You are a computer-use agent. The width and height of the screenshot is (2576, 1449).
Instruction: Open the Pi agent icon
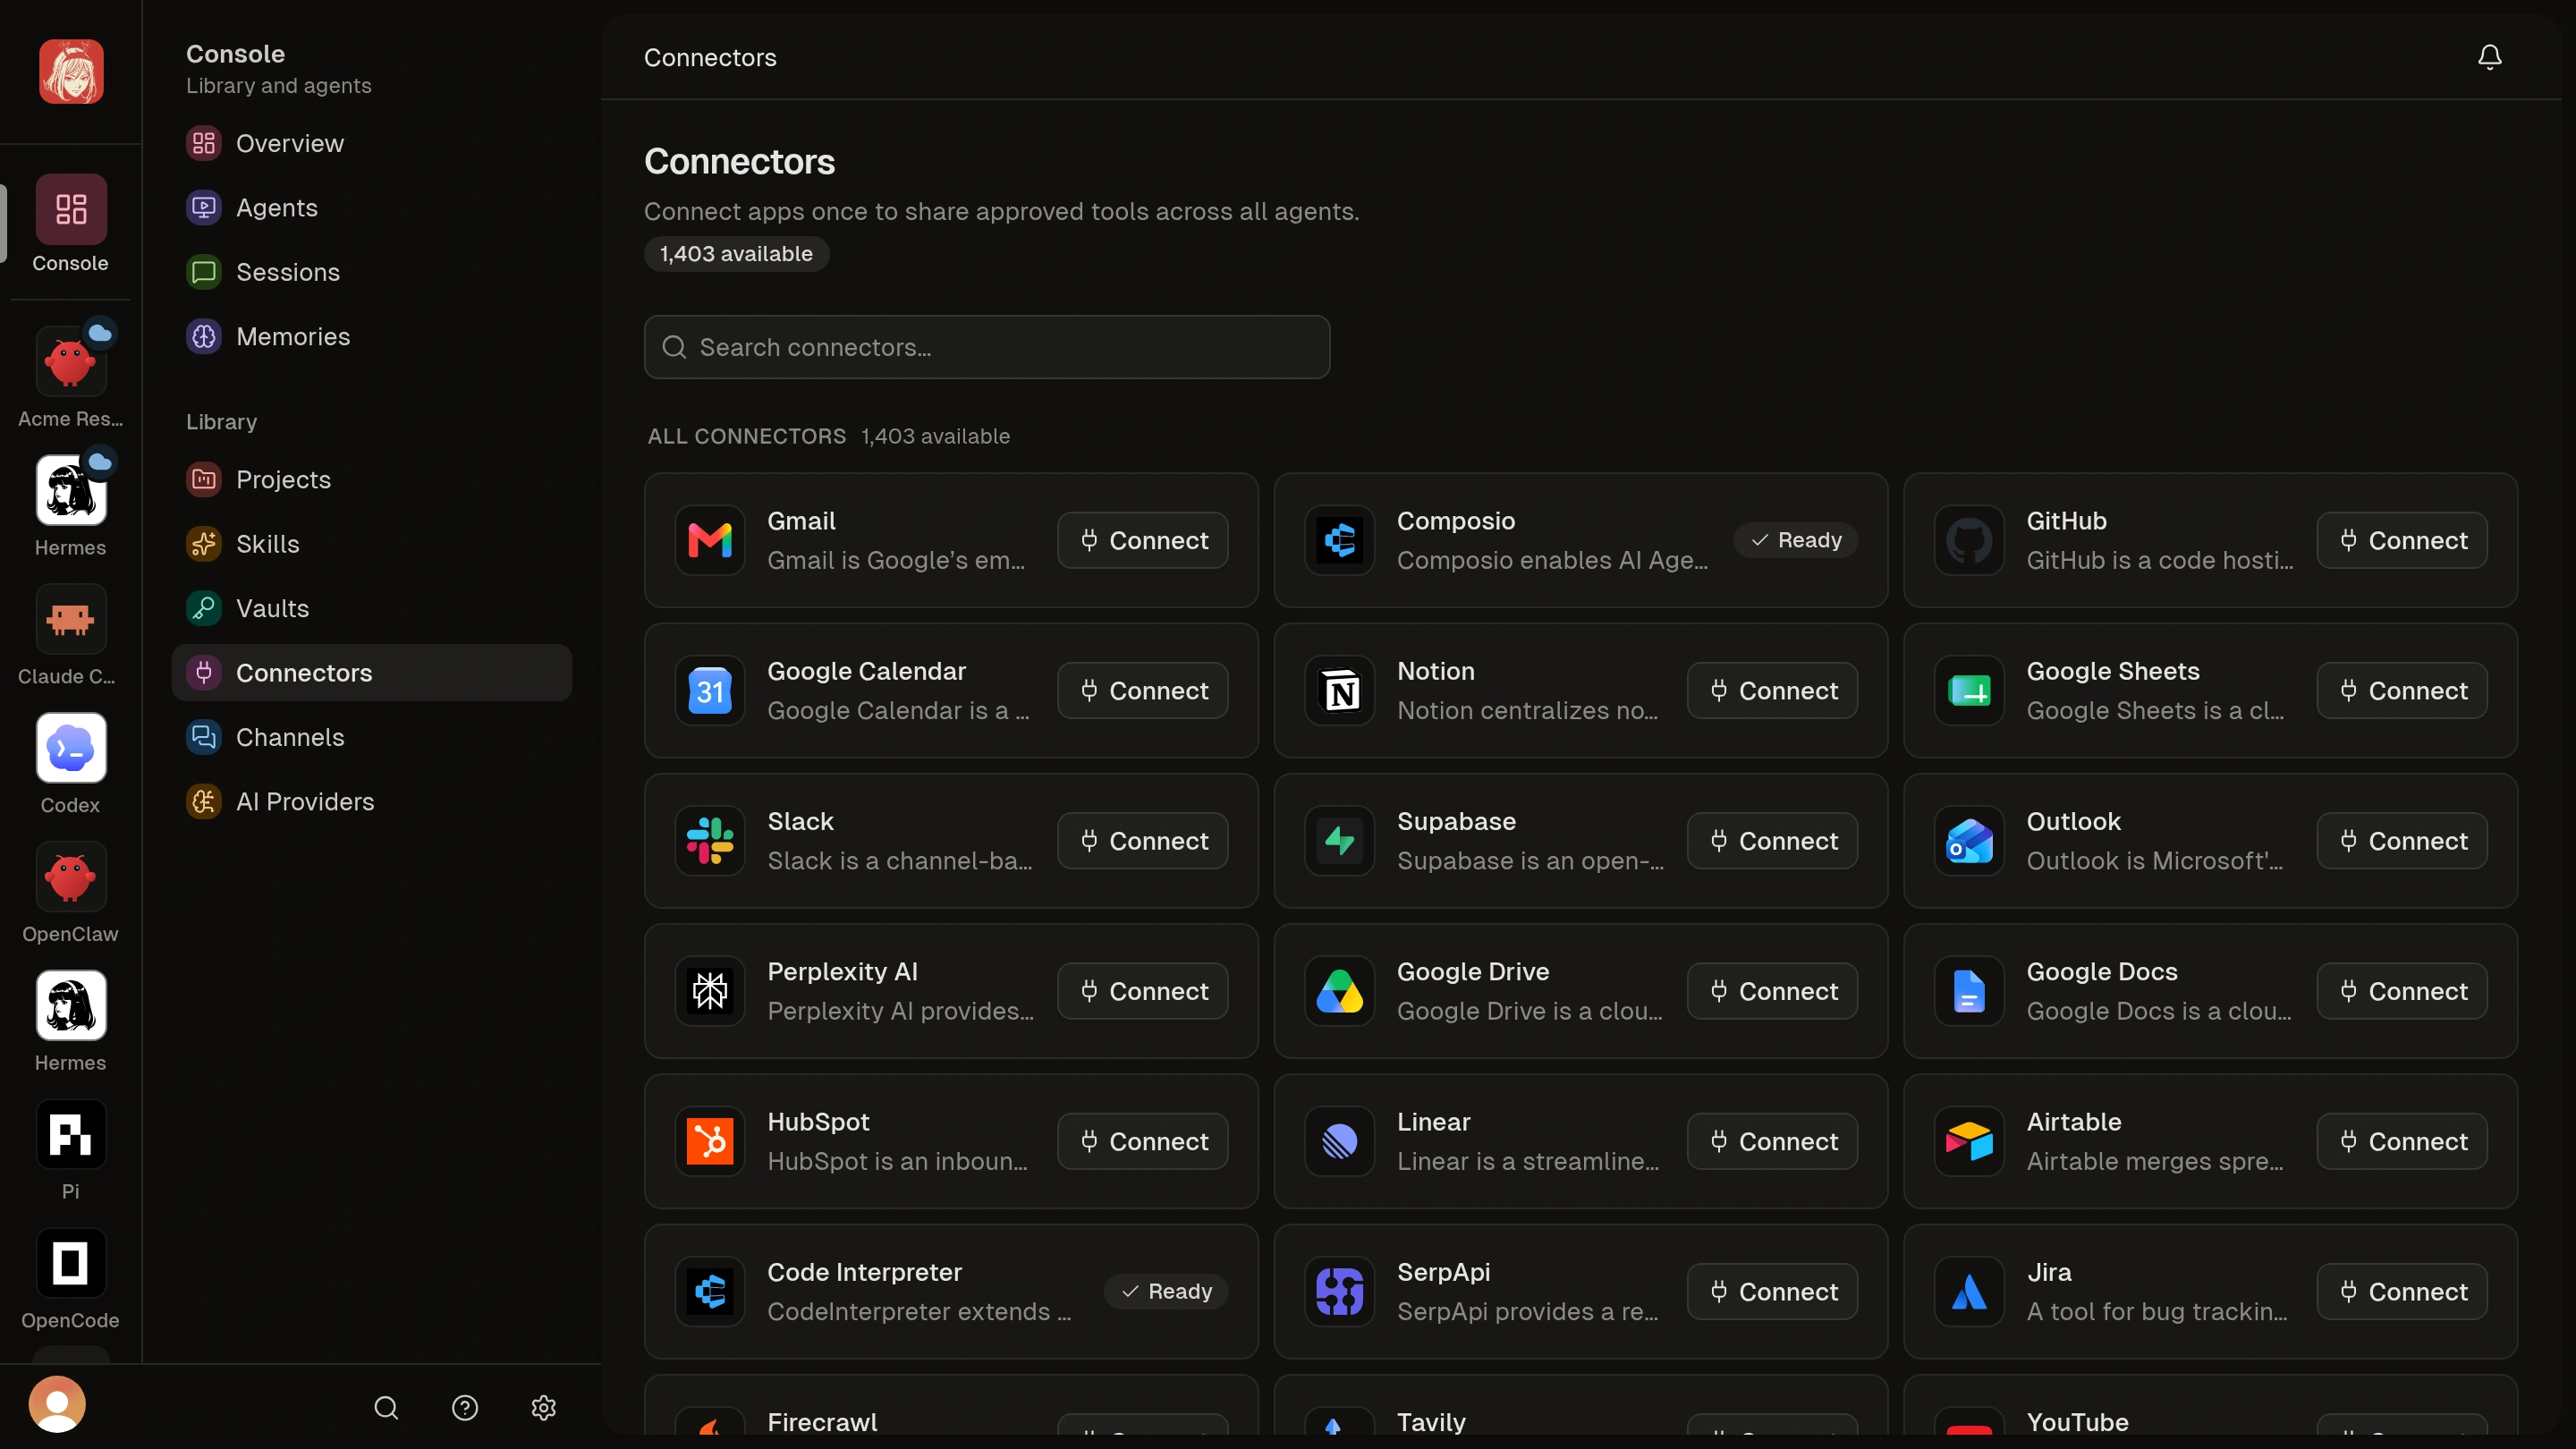pos(70,1135)
